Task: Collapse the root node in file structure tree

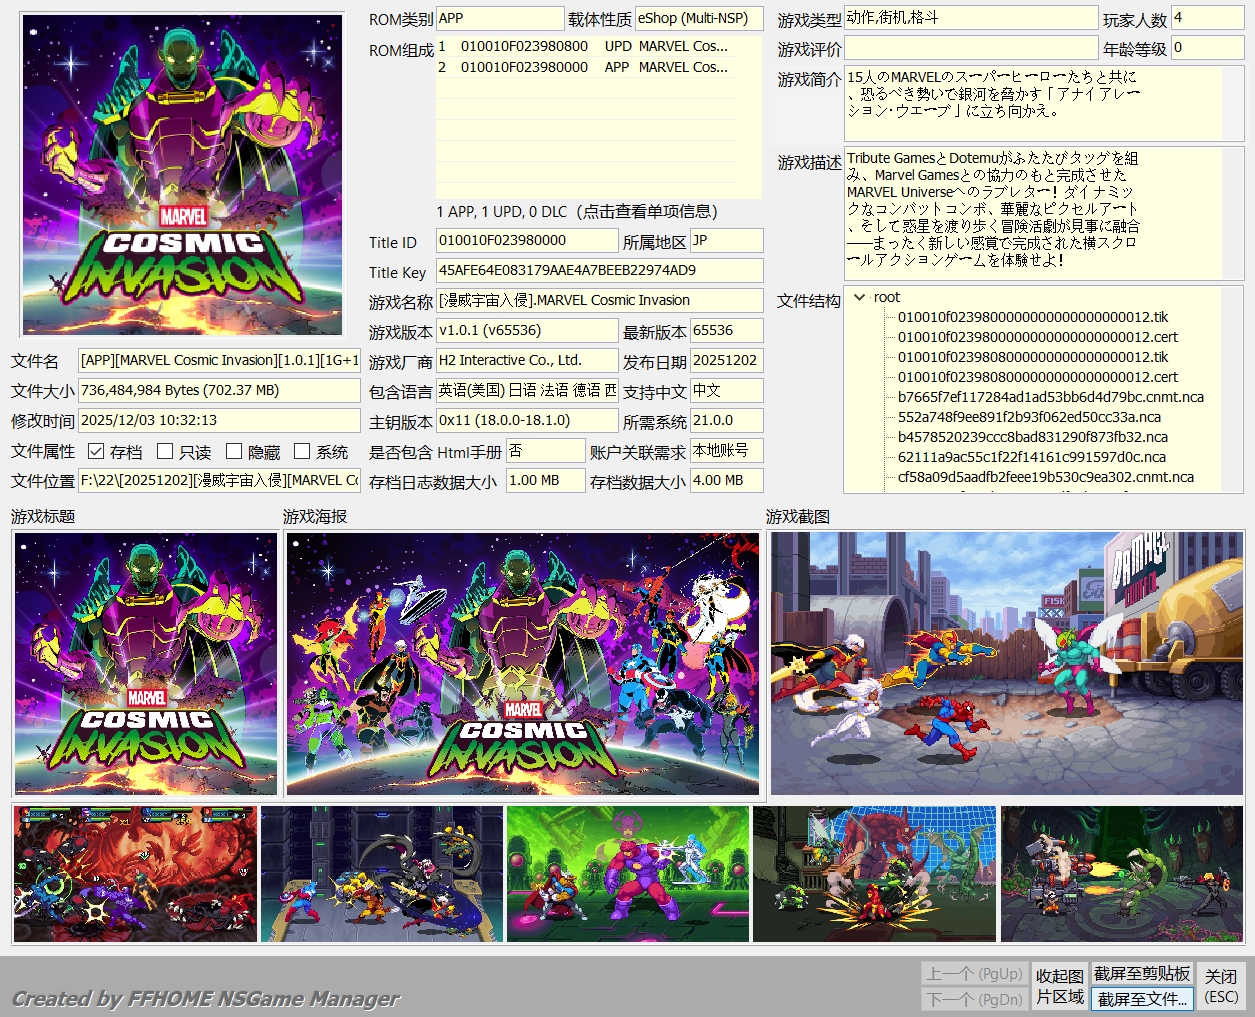Action: point(859,297)
